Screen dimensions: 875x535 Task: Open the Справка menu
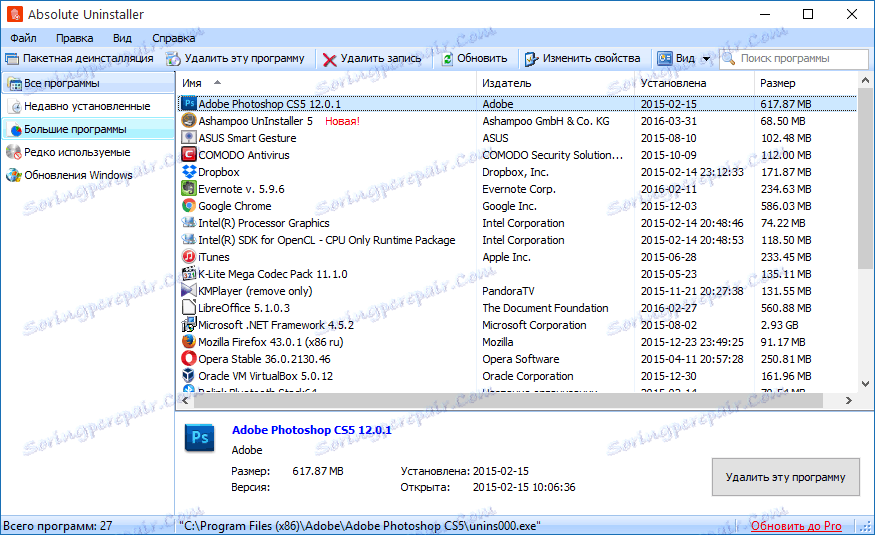click(174, 38)
